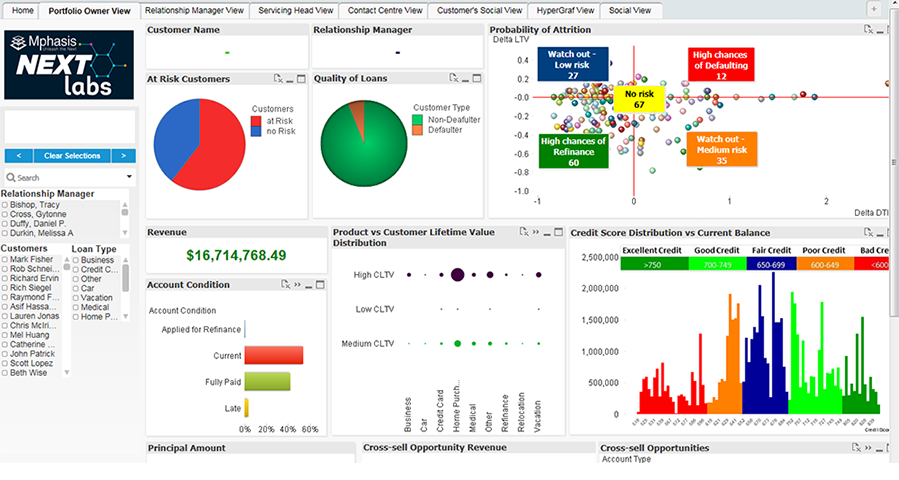The height and width of the screenshot is (480, 899).
Task: Go back with the < button
Action: 19,155
